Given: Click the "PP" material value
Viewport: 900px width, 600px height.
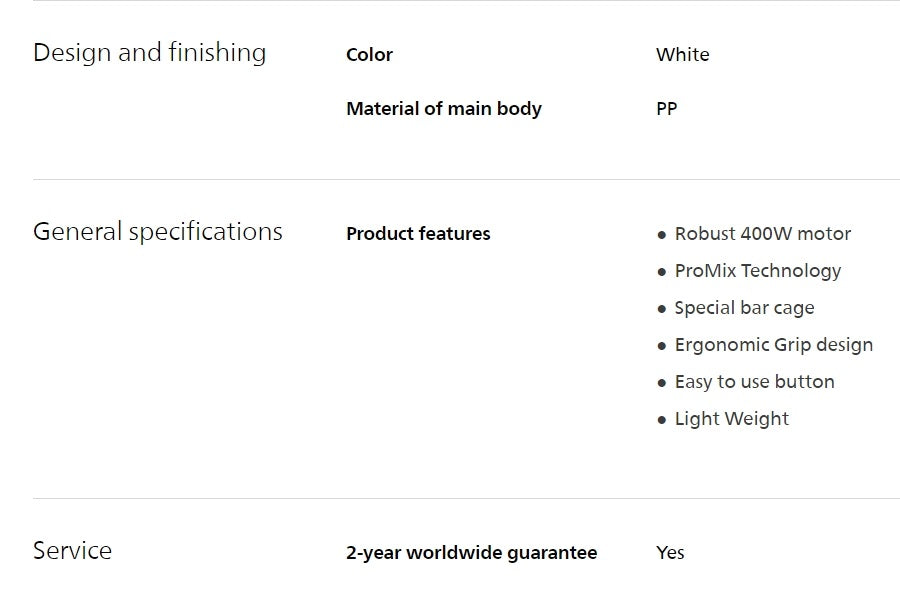Looking at the screenshot, I should click(x=666, y=109).
